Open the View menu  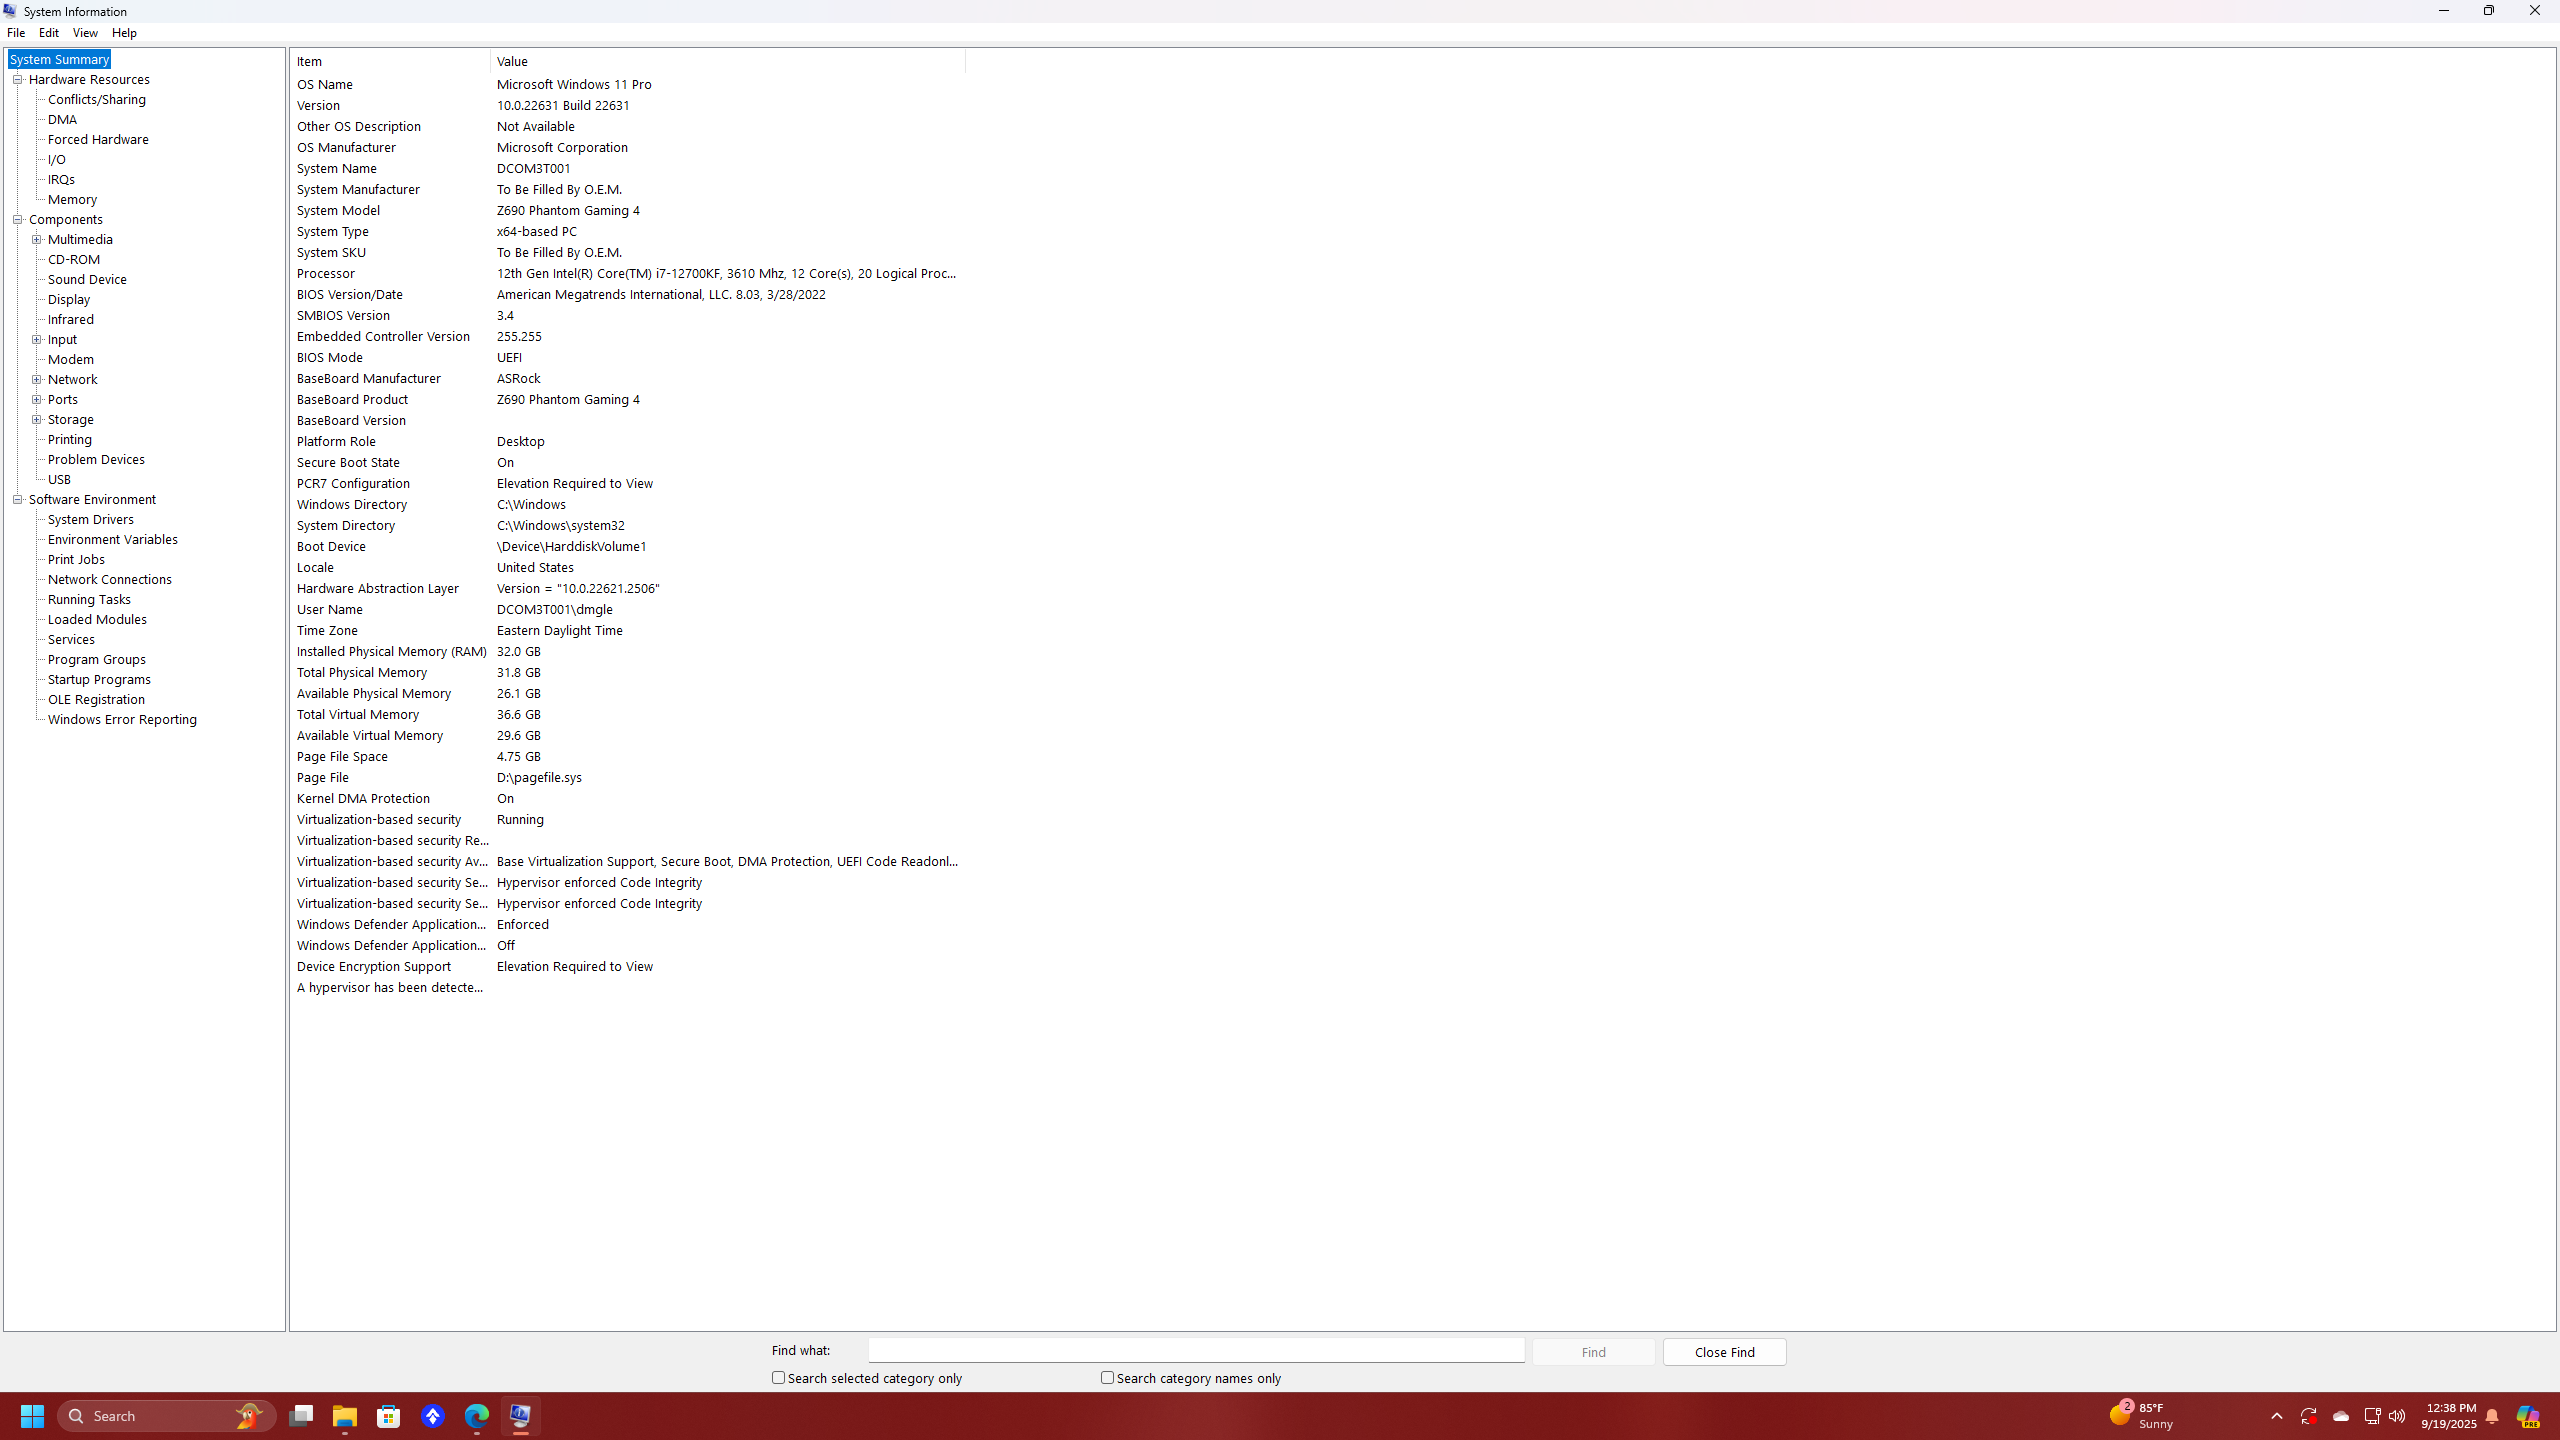[x=85, y=32]
